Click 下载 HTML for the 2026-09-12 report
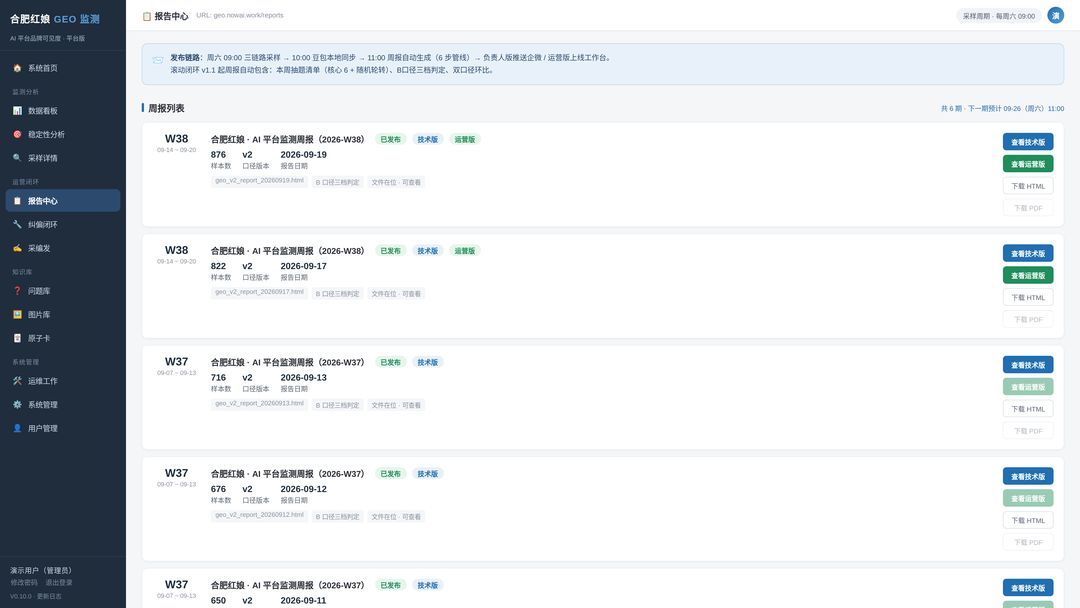This screenshot has height=608, width=1080. [1028, 521]
